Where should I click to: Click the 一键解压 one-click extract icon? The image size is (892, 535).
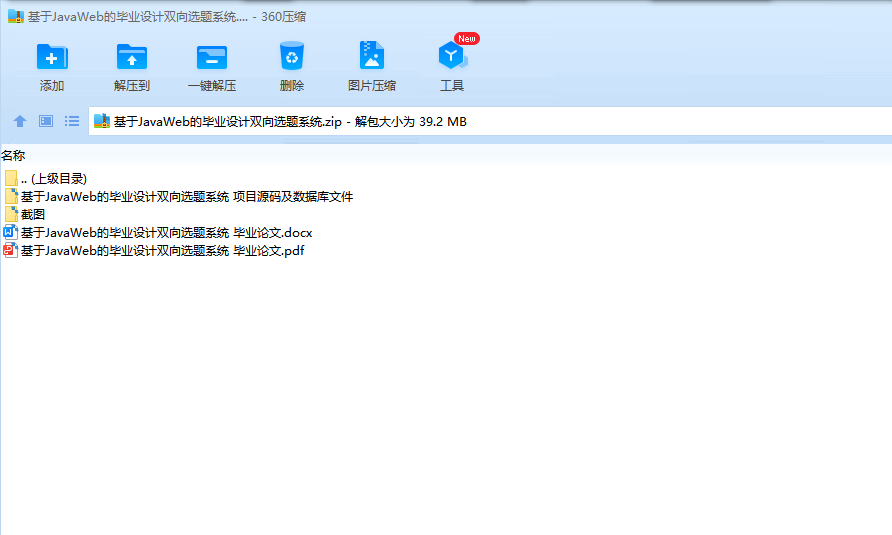(212, 57)
